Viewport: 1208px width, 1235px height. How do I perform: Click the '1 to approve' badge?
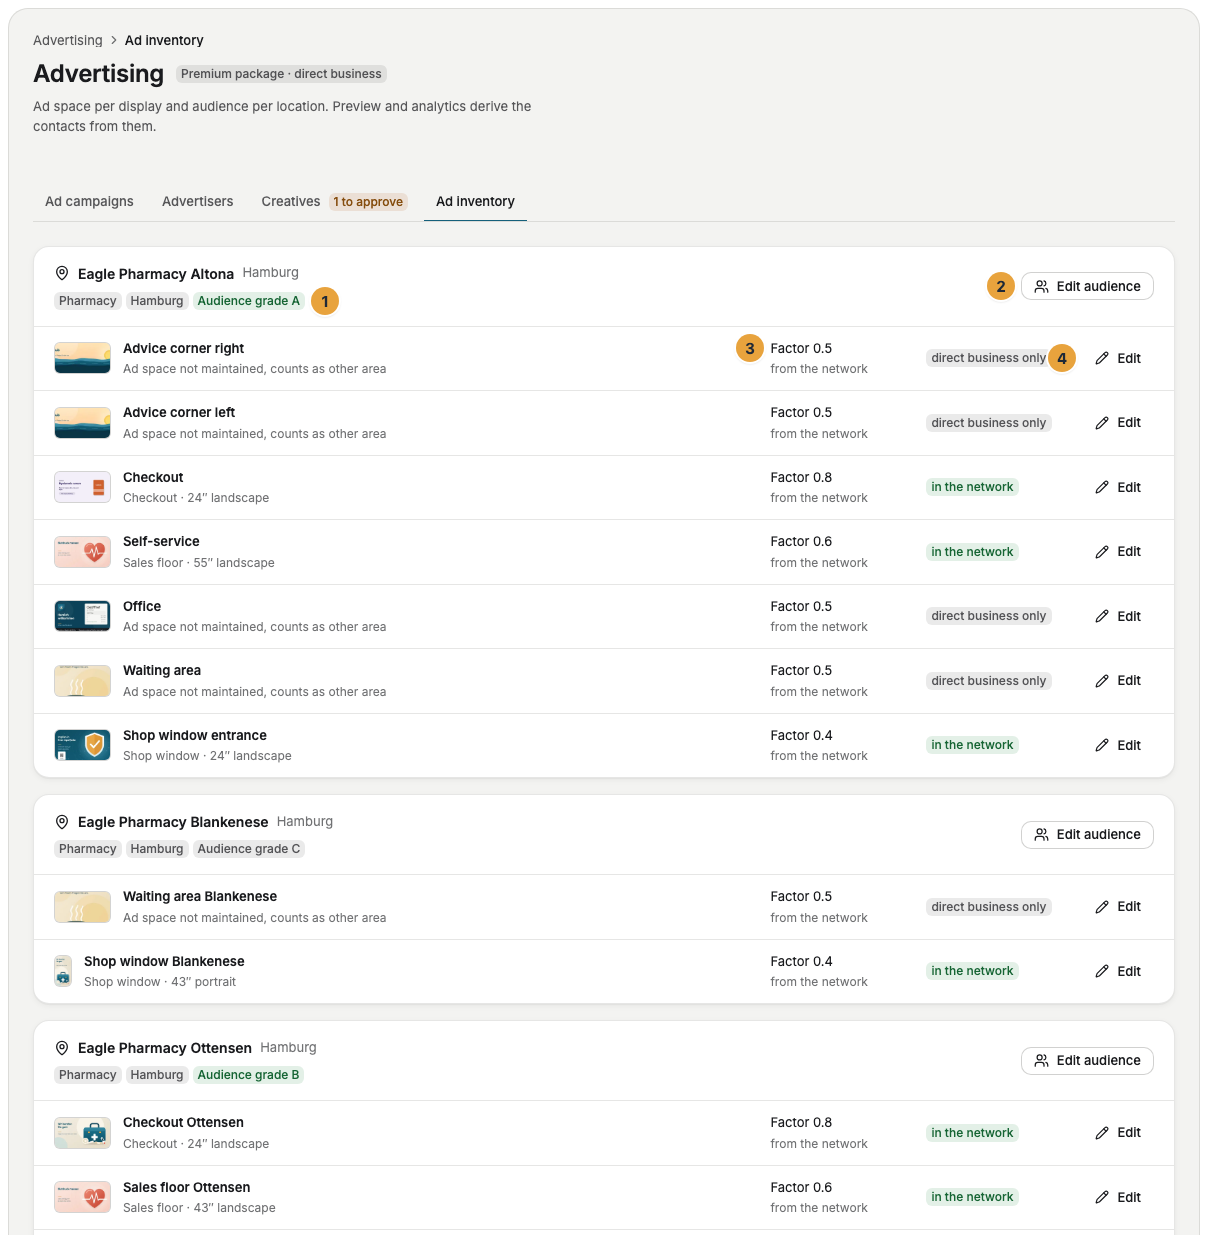coord(368,202)
